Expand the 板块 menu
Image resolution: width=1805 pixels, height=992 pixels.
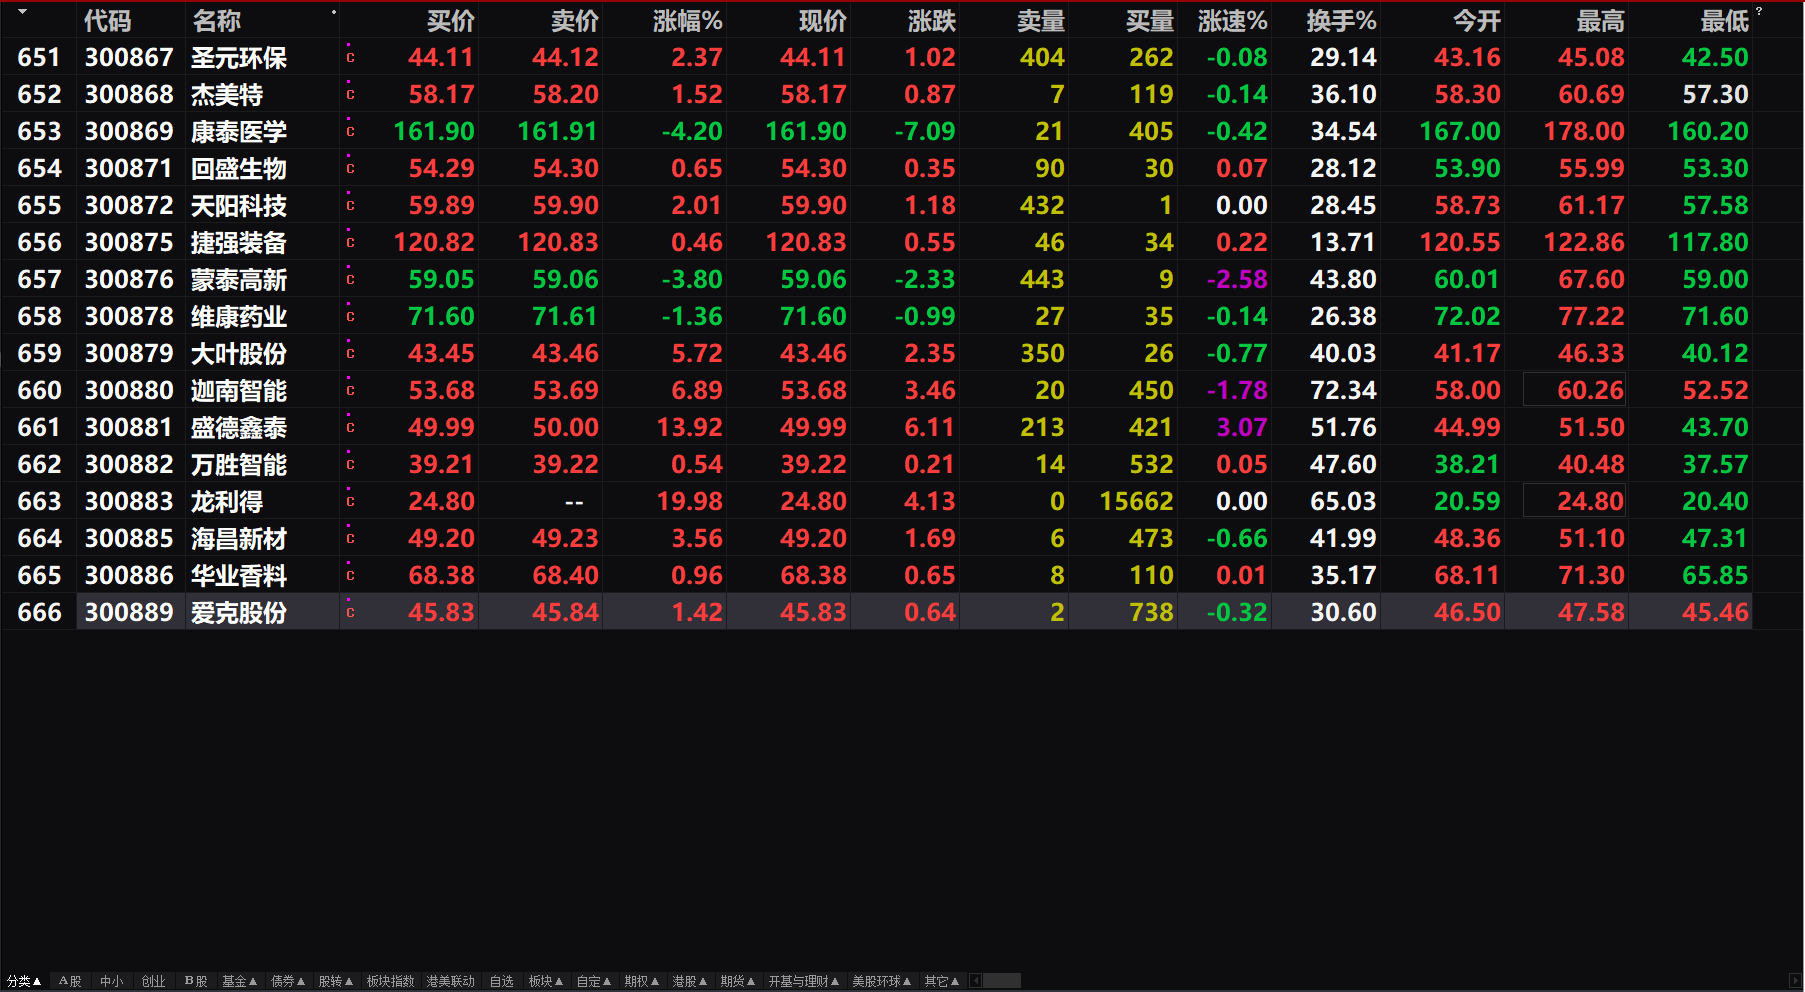tap(546, 981)
